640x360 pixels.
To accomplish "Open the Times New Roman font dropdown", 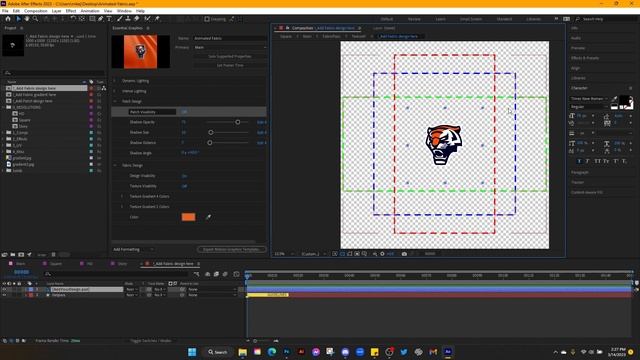I will coord(589,99).
